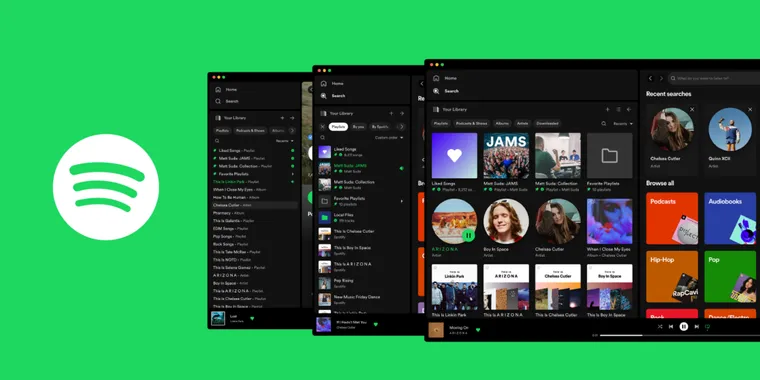
Task: Clear the Playlists filter in middle window
Action: point(322,127)
